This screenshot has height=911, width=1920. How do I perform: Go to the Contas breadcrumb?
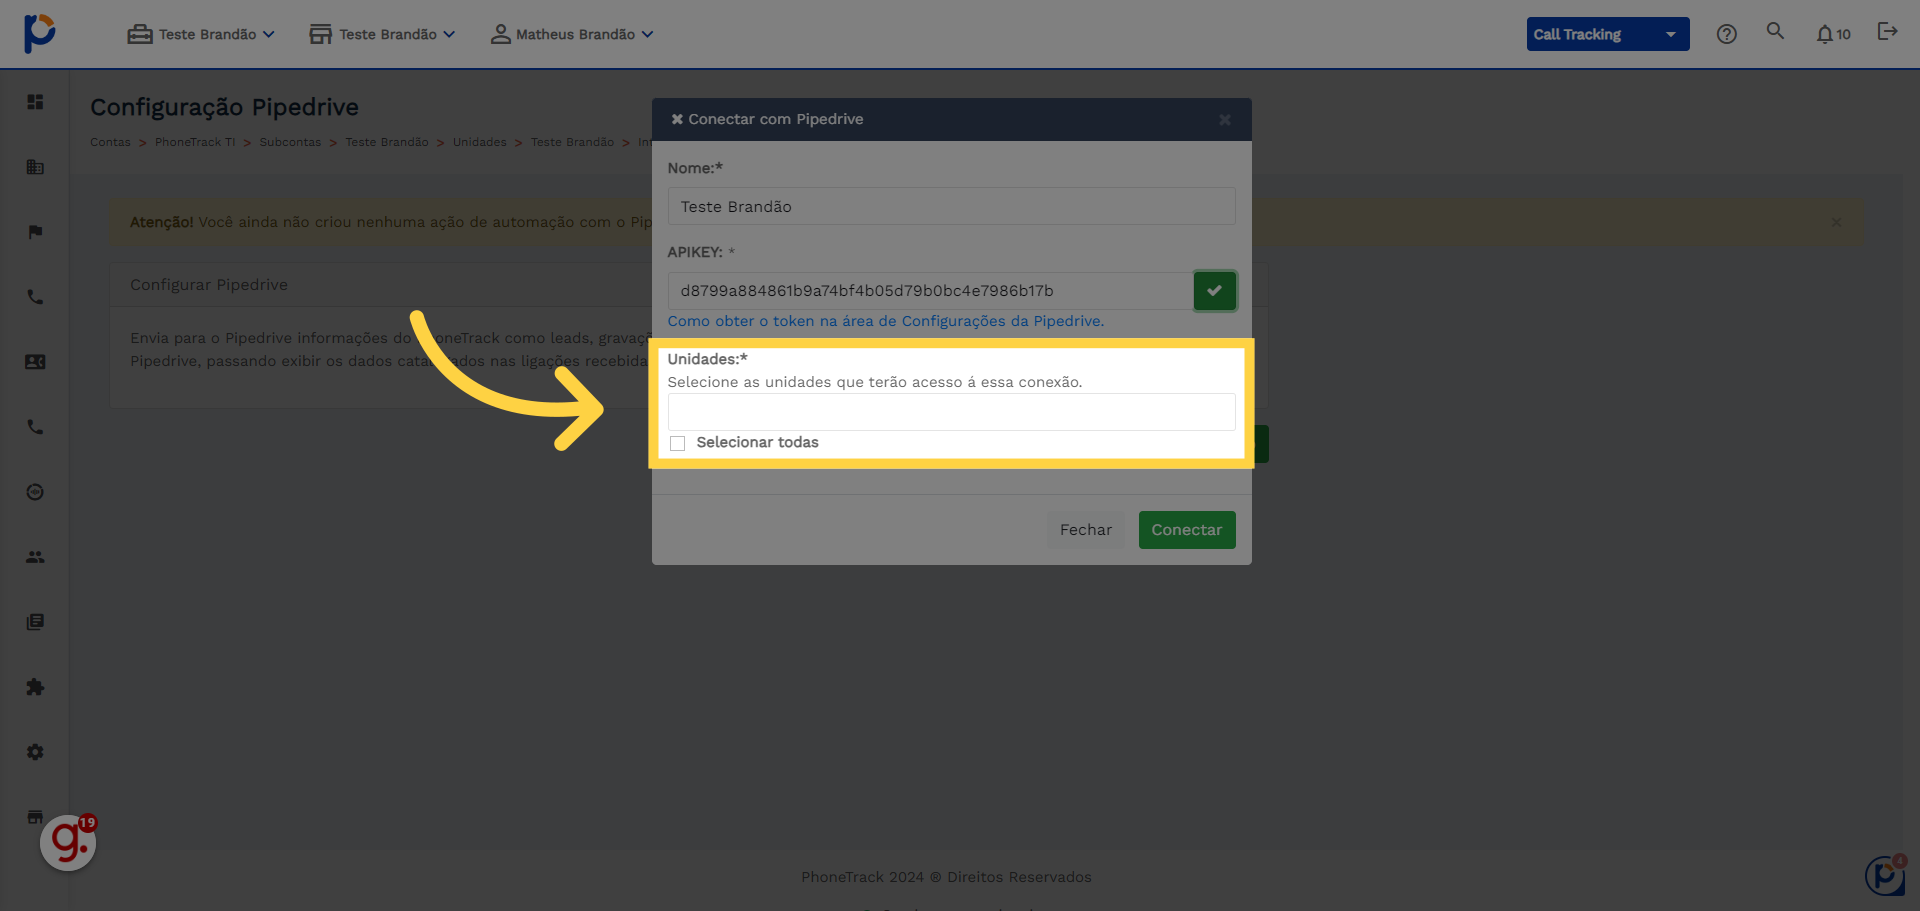coord(110,142)
